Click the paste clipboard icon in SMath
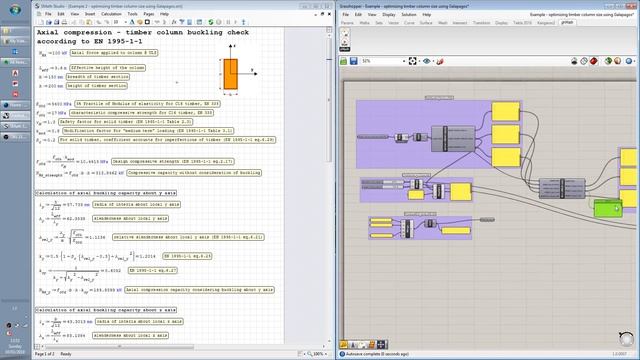This screenshot has height=360, width=640. [x=89, y=22]
